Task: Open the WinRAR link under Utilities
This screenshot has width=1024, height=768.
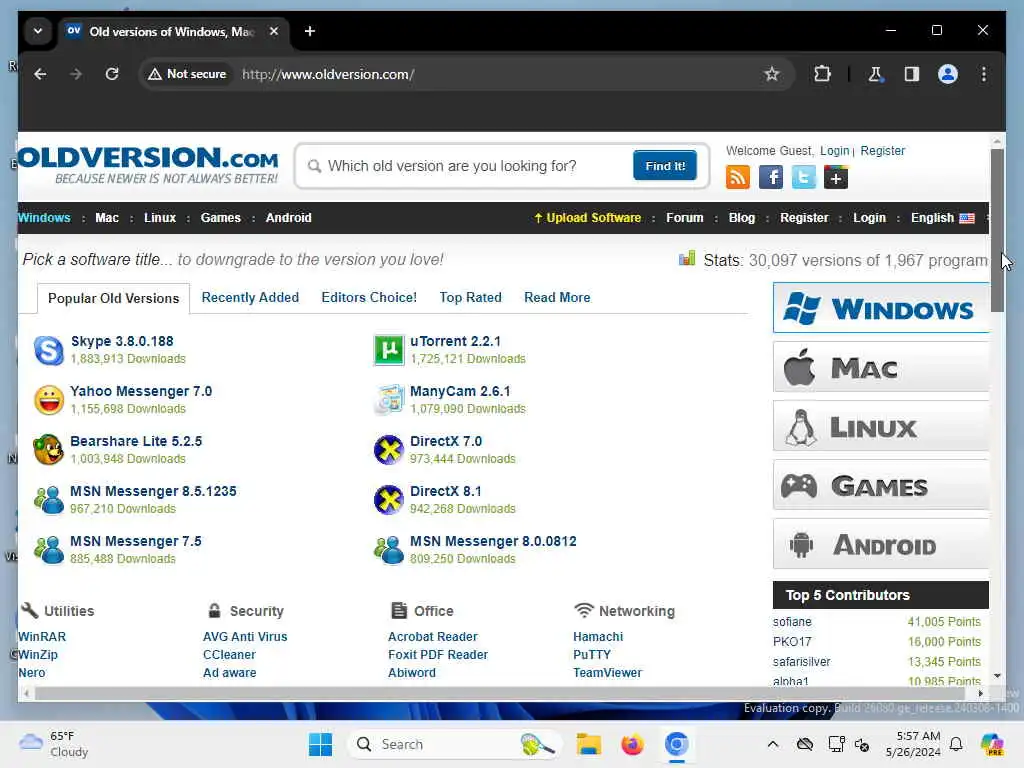Action: tap(42, 636)
